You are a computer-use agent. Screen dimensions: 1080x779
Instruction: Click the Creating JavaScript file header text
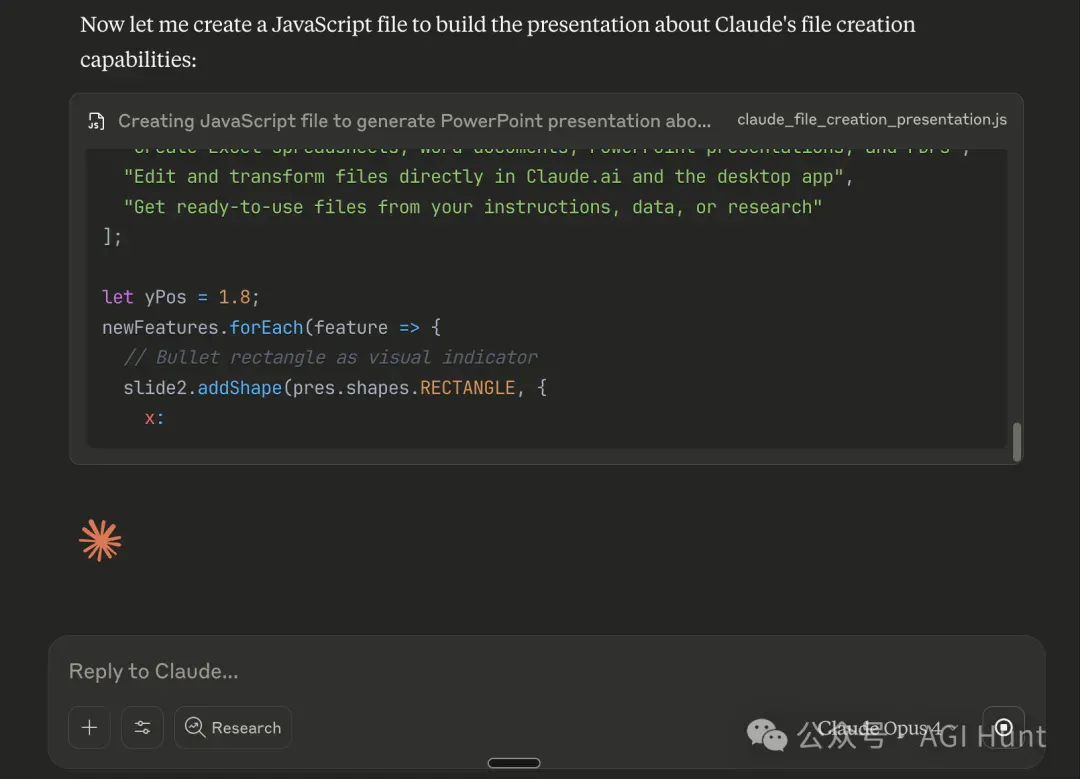(414, 121)
